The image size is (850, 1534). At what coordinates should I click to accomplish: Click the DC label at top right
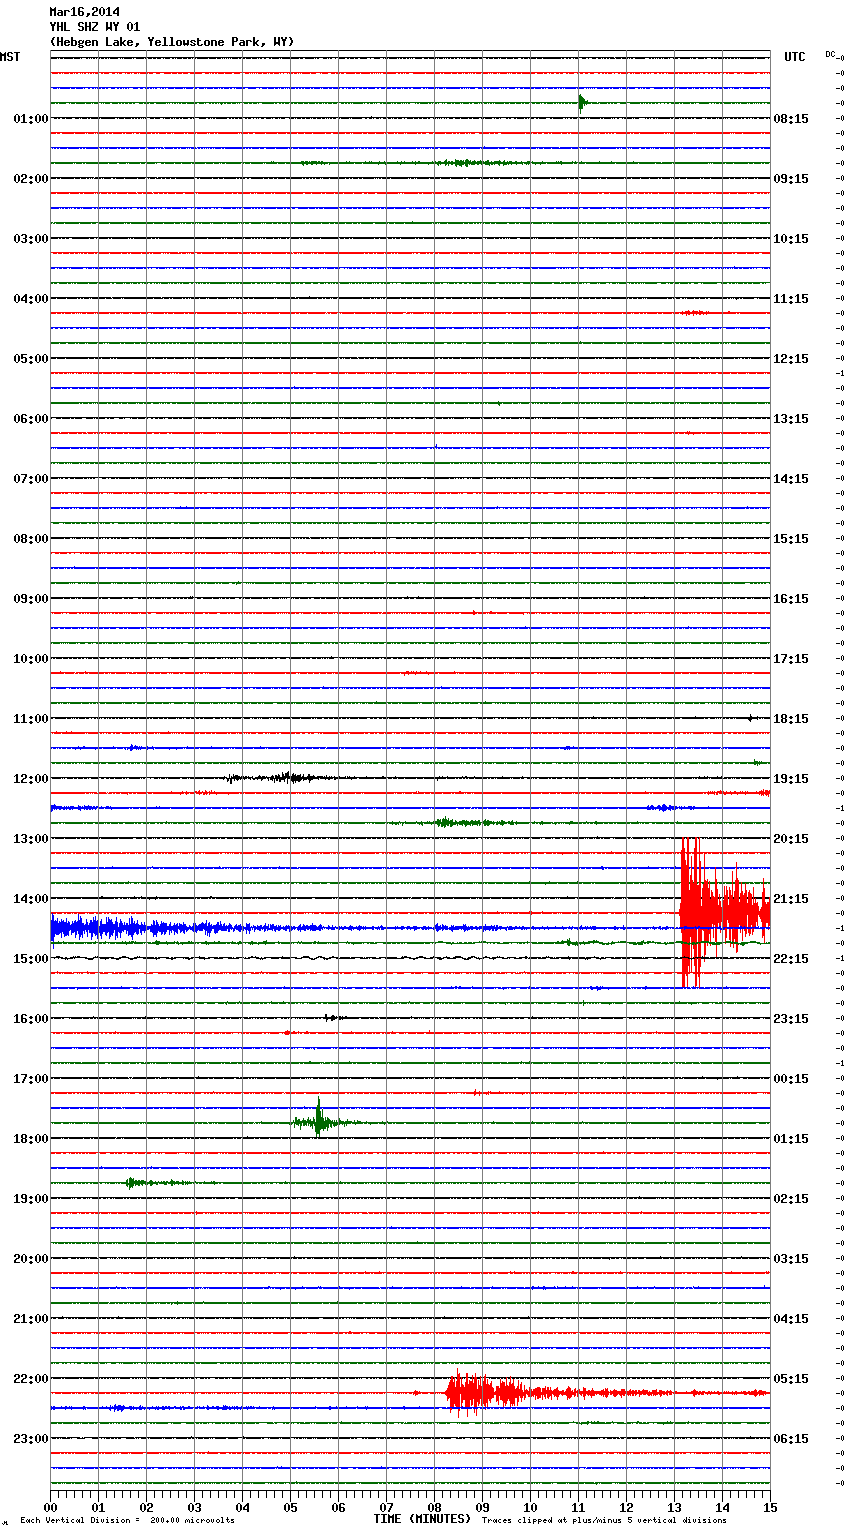830,54
